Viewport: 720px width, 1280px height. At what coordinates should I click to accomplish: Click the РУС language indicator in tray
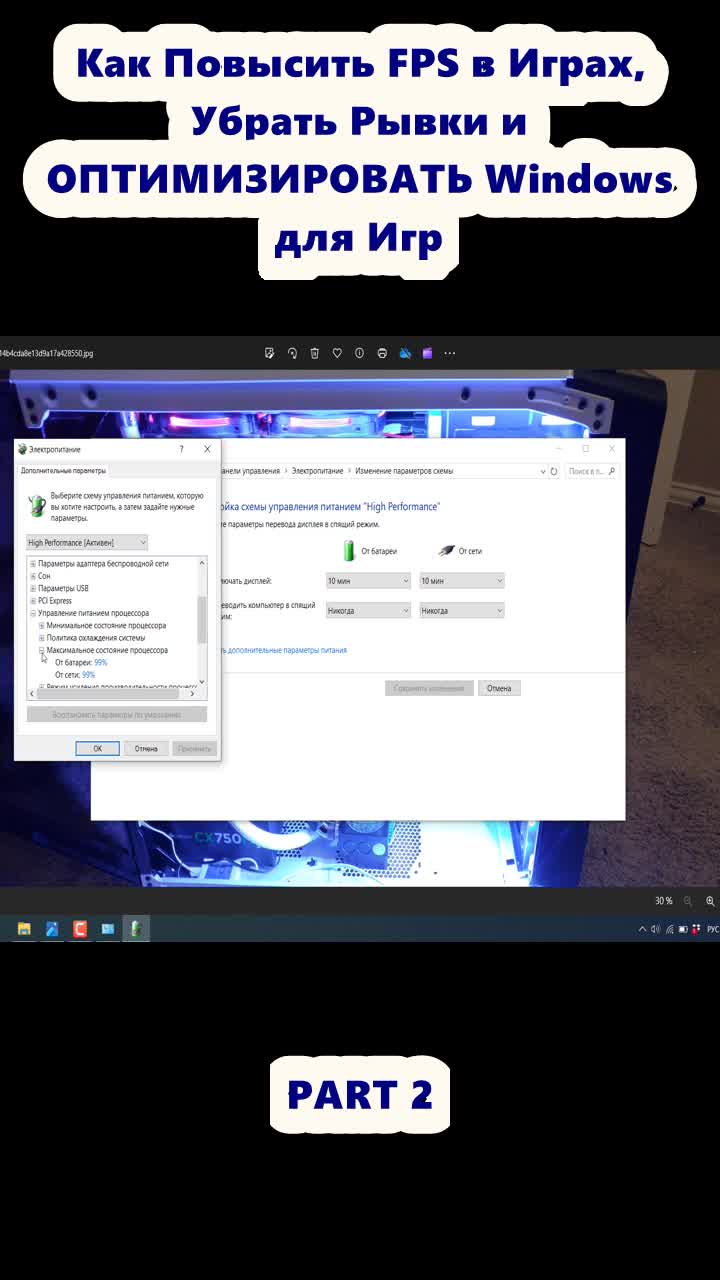click(712, 929)
